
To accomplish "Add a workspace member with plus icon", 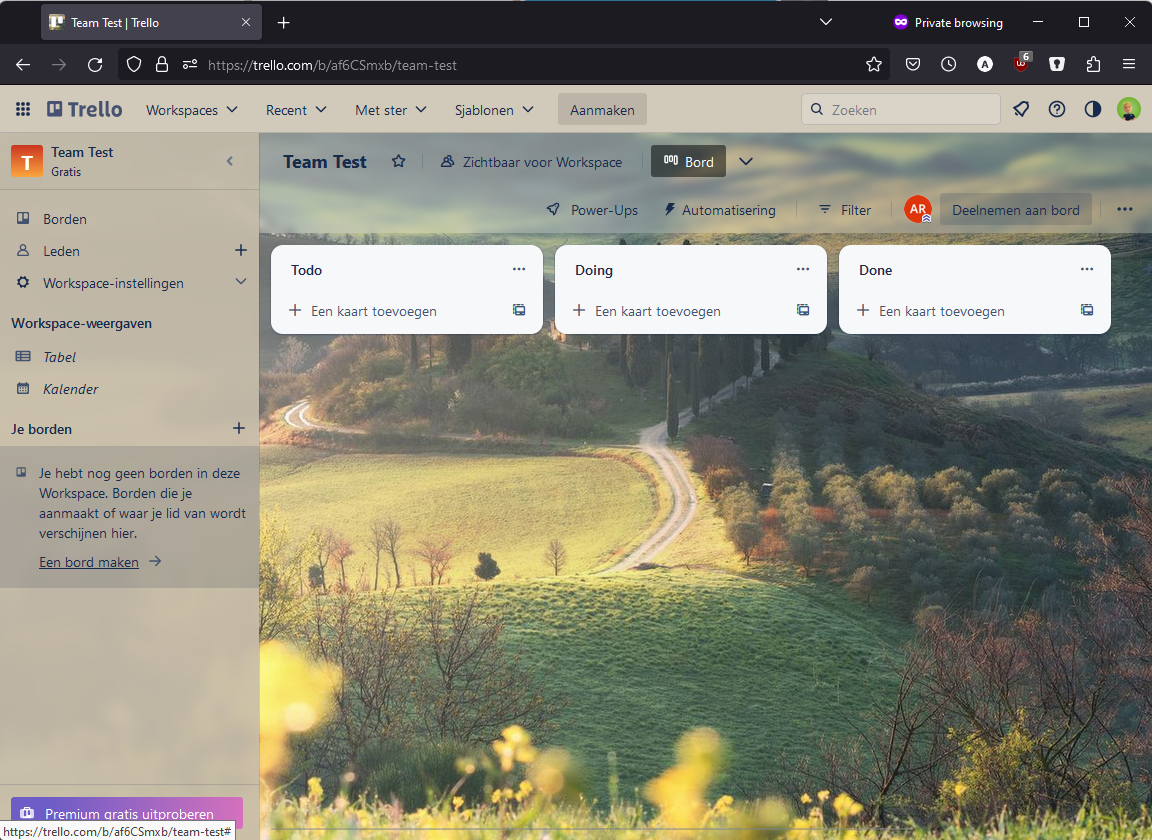I will (x=240, y=251).
